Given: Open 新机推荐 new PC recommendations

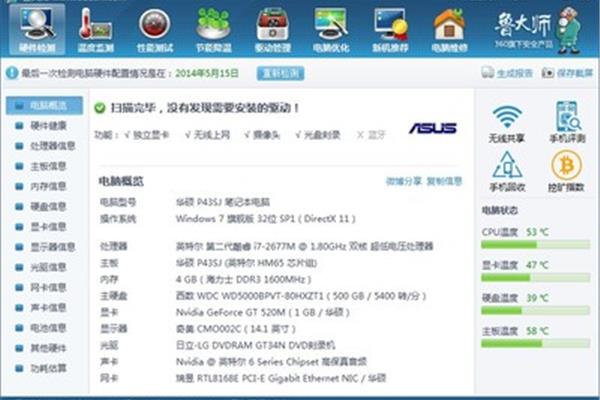Looking at the screenshot, I should point(390,30).
